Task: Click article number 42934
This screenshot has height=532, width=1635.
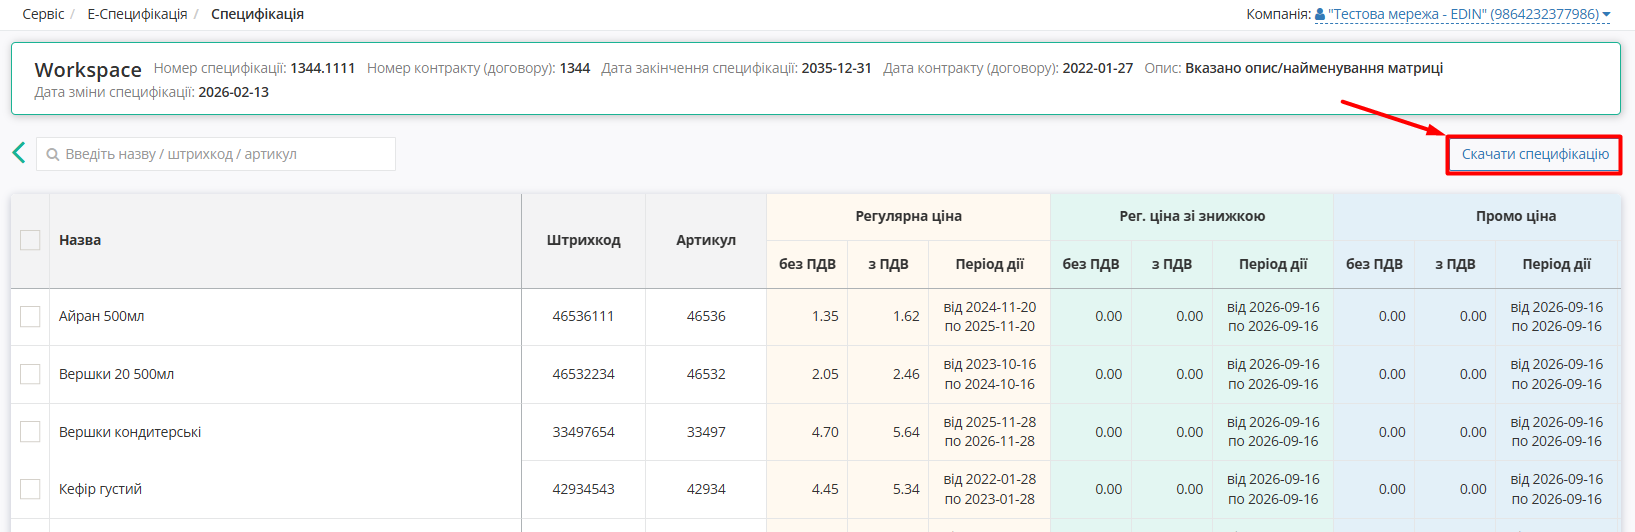Action: click(706, 489)
